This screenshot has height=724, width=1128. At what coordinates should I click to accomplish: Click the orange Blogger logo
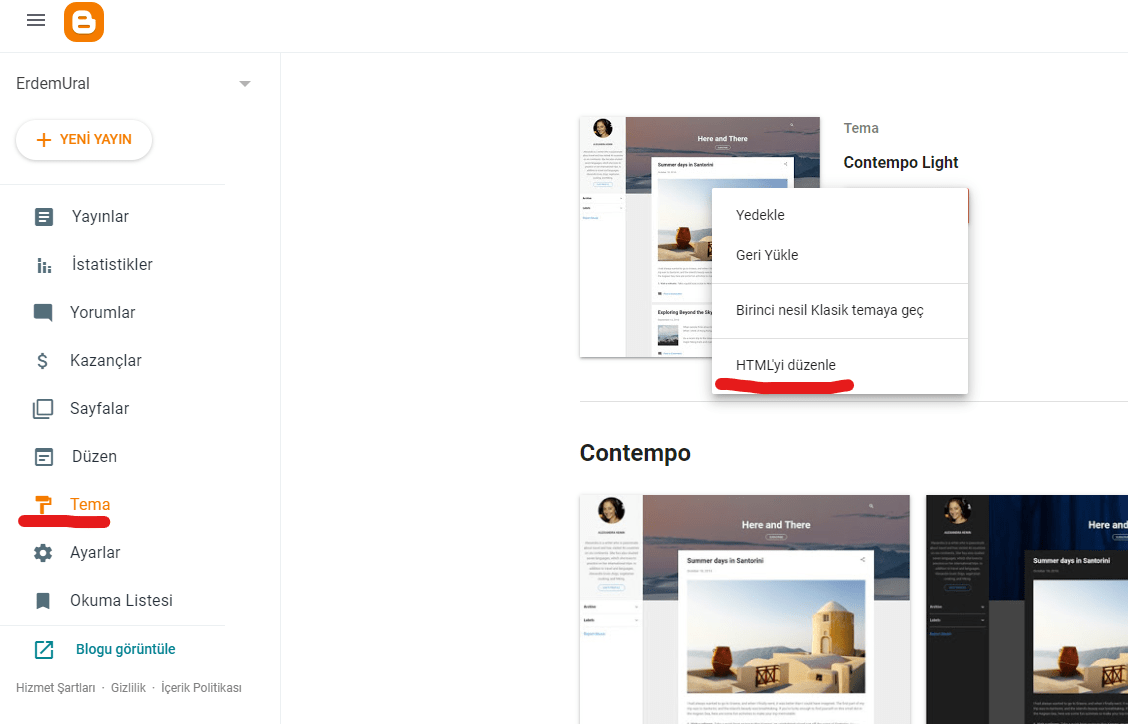pyautogui.click(x=84, y=22)
